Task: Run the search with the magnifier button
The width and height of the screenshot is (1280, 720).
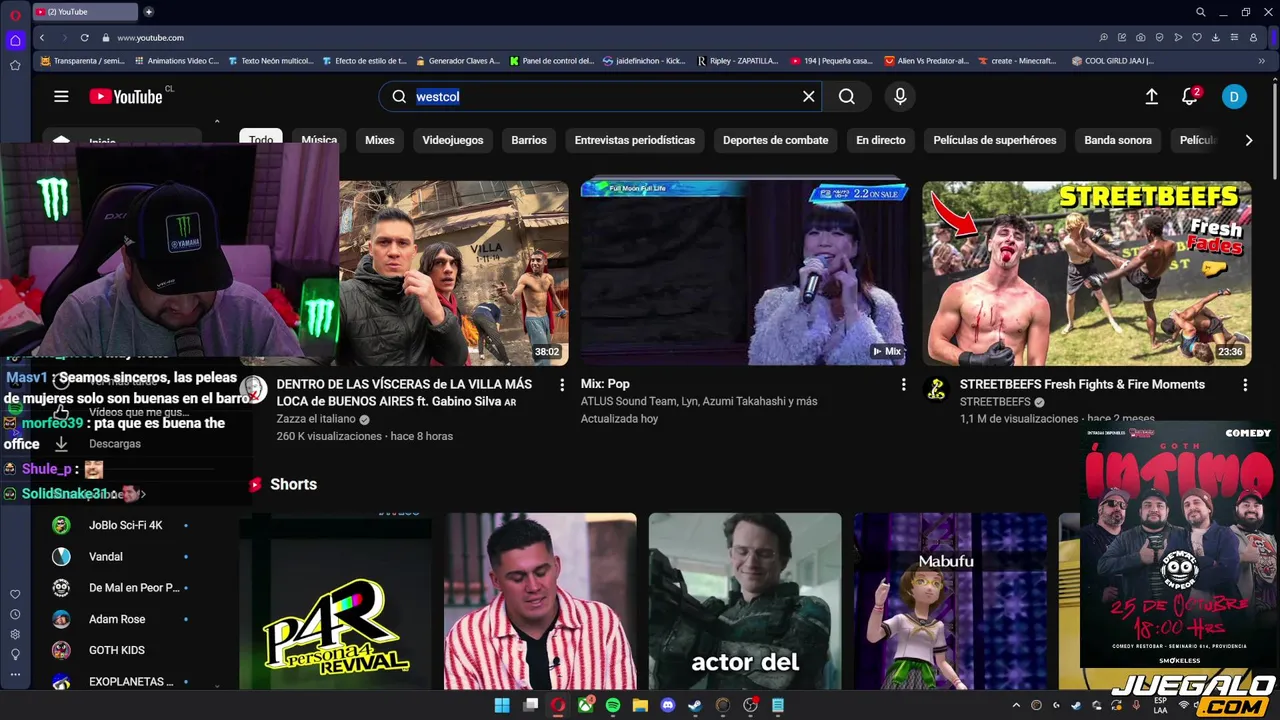Action: click(x=847, y=97)
